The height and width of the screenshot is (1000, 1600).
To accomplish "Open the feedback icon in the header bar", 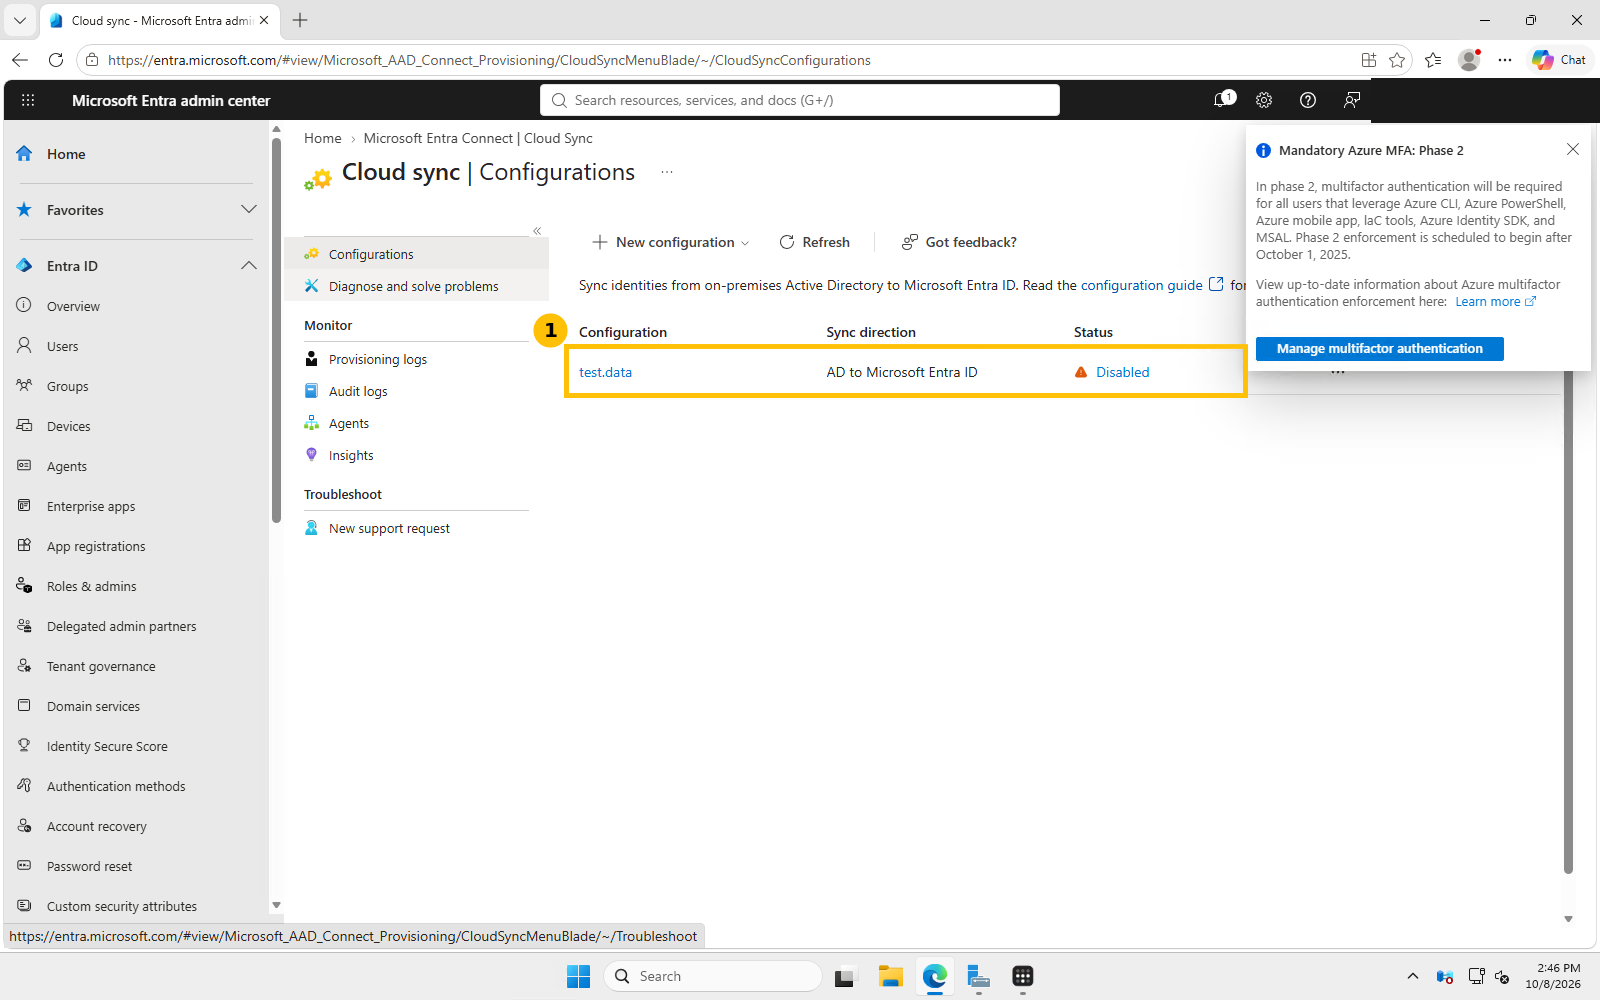I will click(x=1352, y=100).
